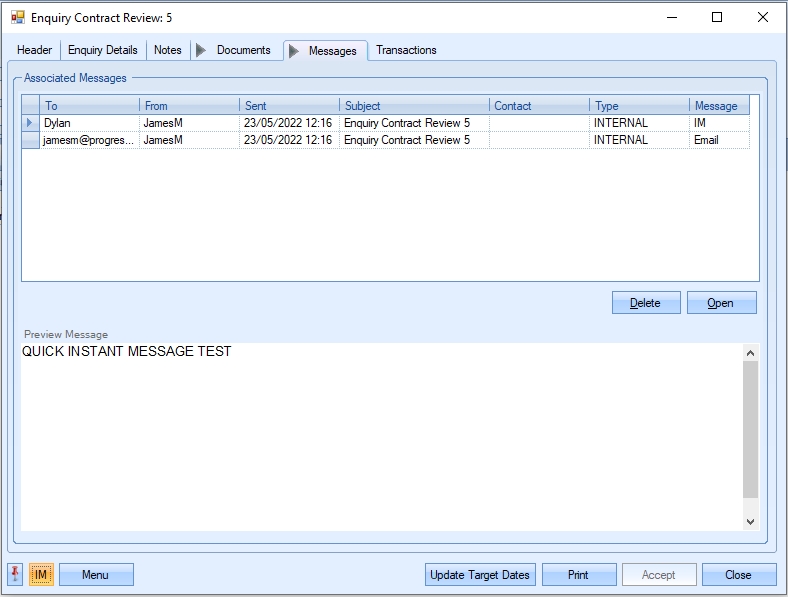
Task: Click the preview scrollbar down arrow
Action: [x=750, y=522]
